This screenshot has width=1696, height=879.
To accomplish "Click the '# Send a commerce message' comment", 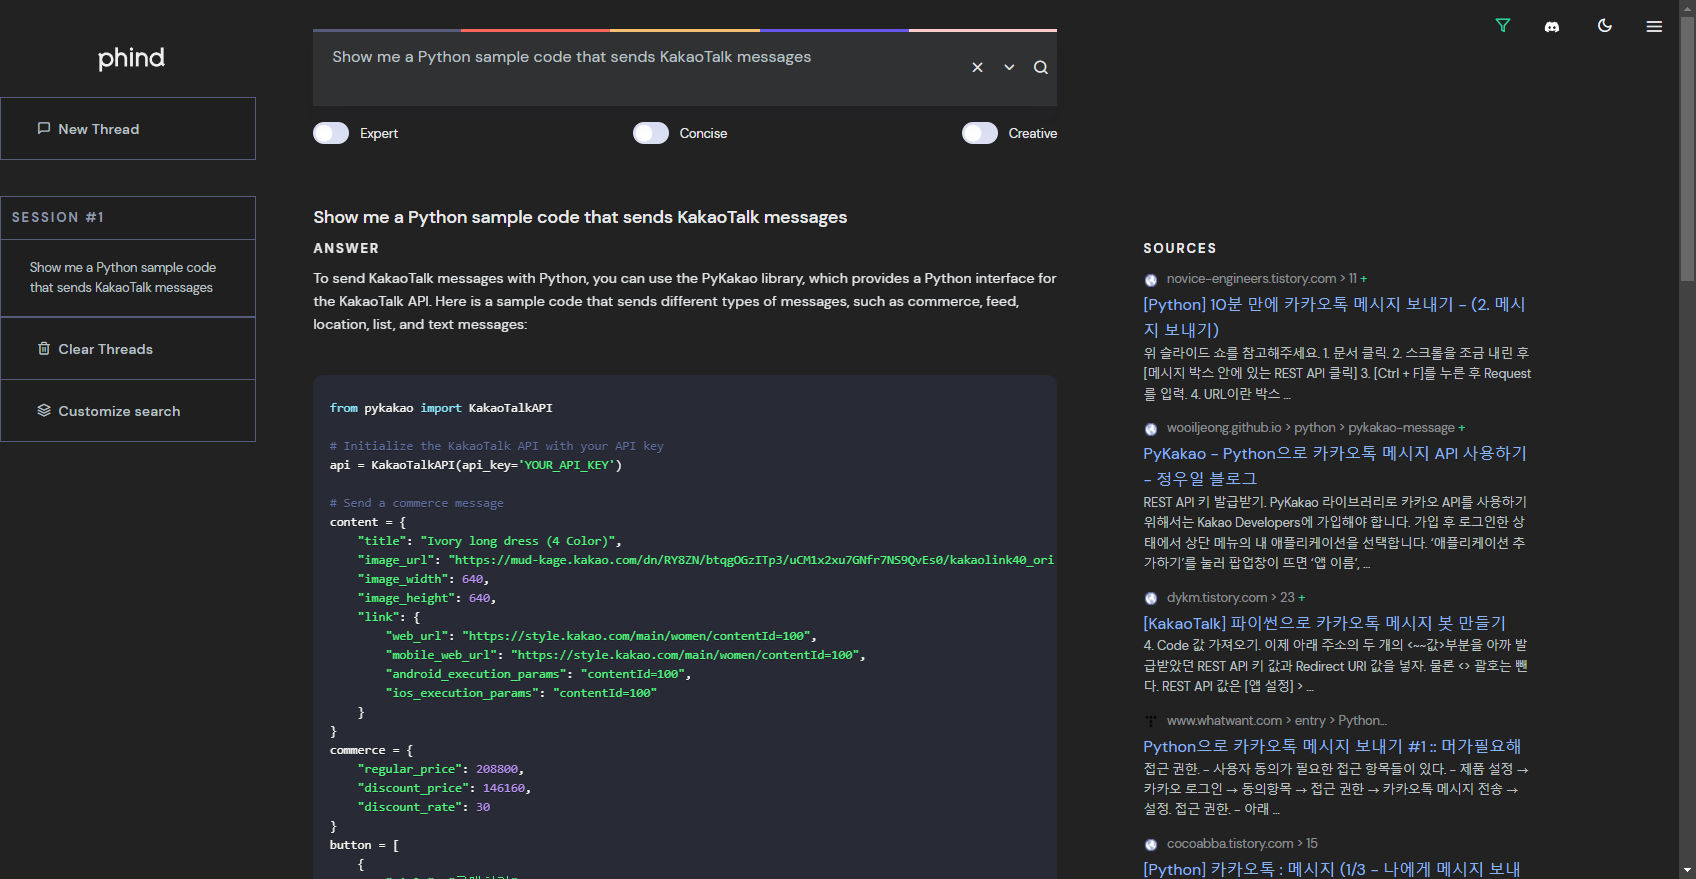I will click(417, 503).
